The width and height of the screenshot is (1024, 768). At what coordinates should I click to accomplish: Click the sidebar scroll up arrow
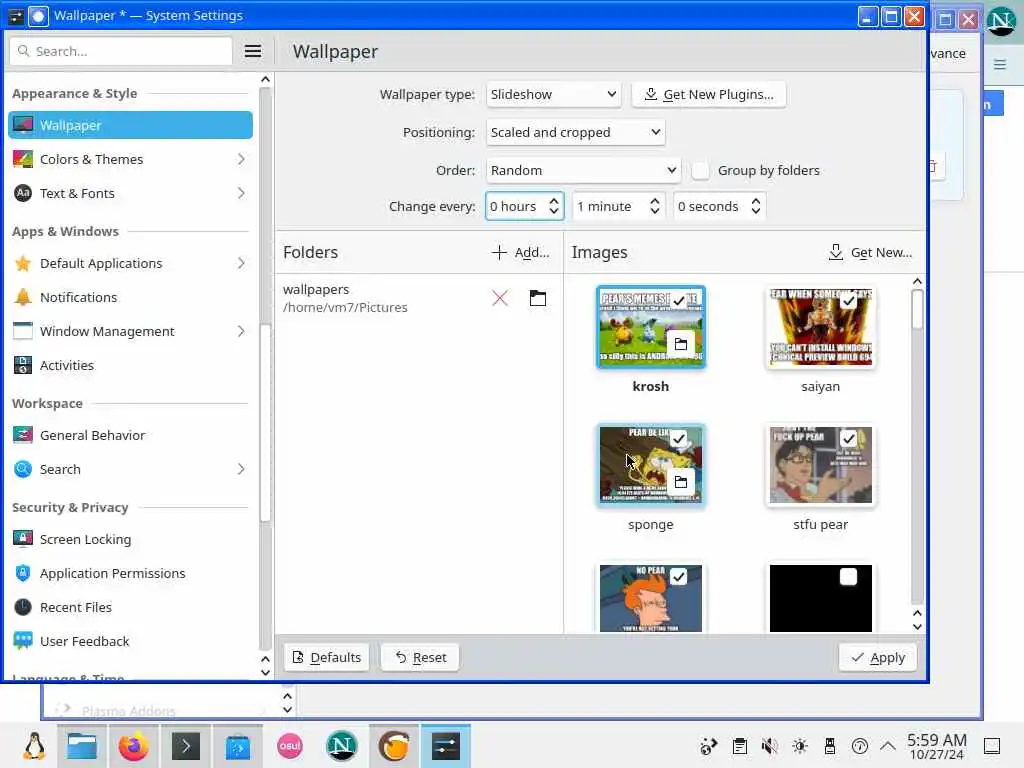coord(265,80)
